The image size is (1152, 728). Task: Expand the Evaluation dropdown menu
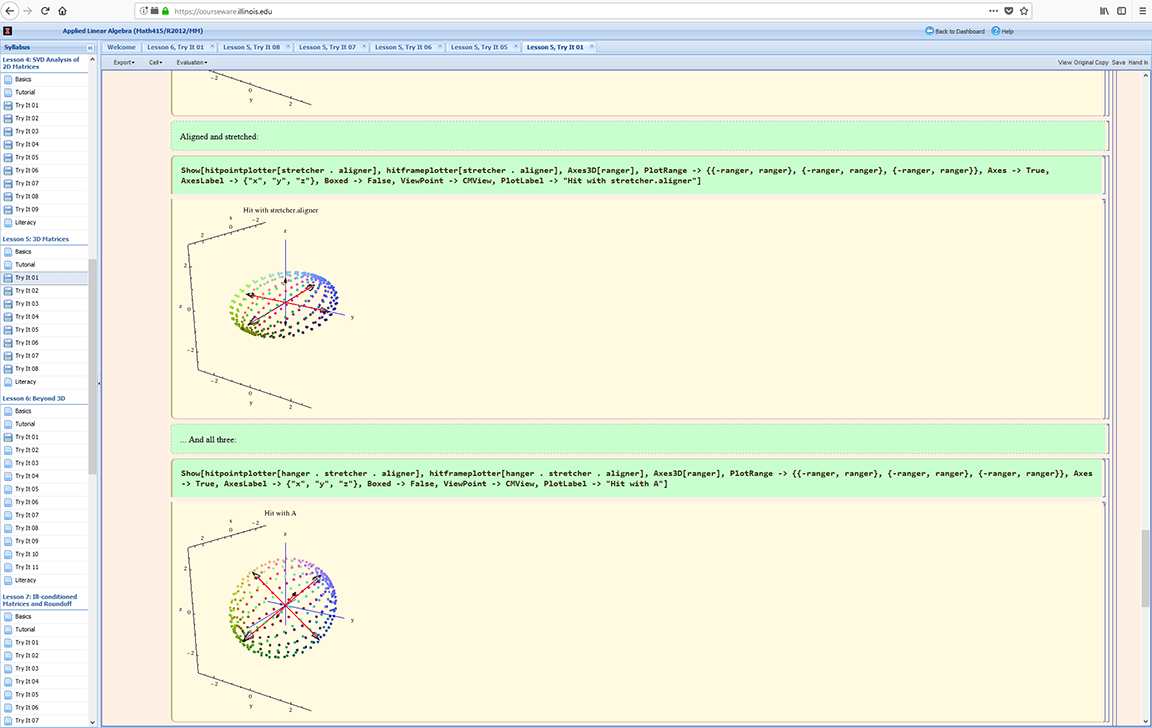tap(192, 62)
